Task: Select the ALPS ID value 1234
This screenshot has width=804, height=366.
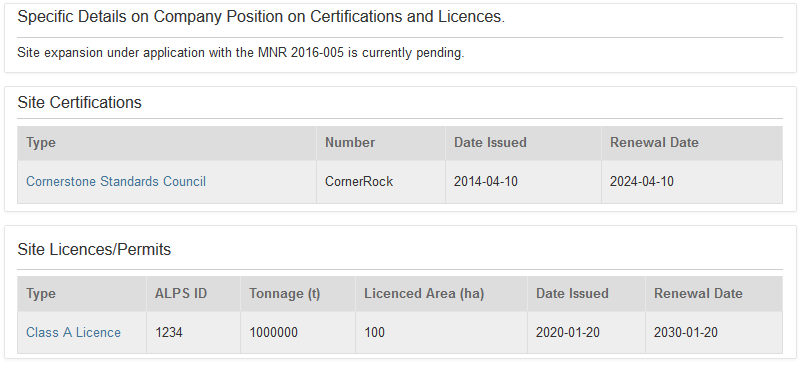Action: 193,333
